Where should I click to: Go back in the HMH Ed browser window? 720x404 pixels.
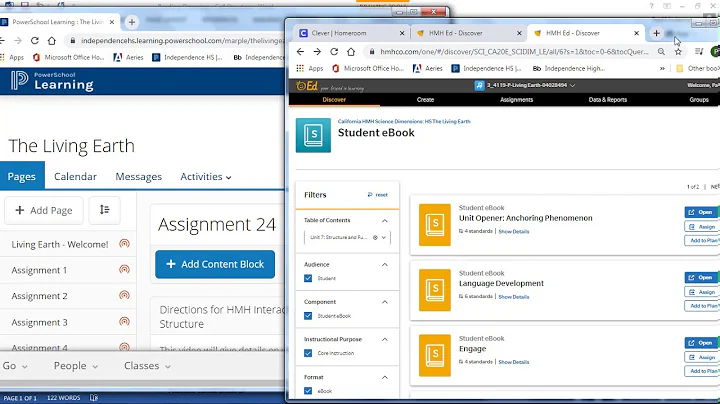pos(300,51)
